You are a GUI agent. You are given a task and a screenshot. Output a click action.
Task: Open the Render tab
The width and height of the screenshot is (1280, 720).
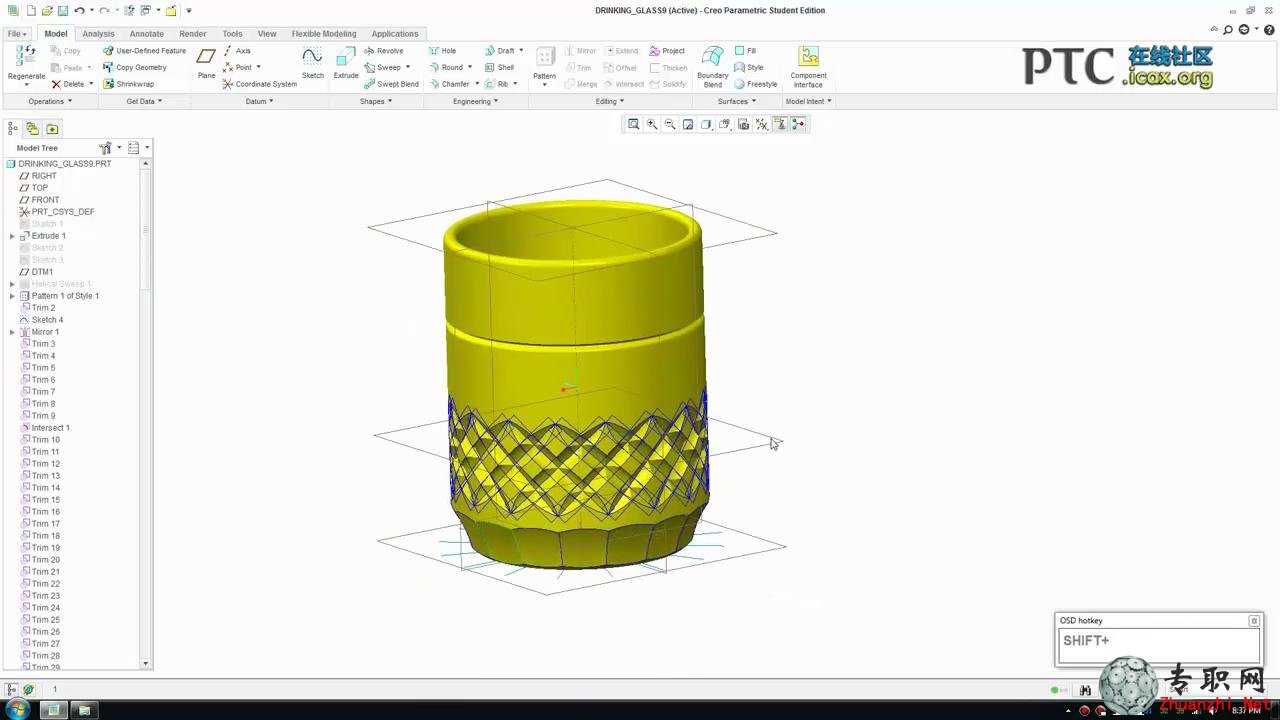tap(193, 33)
